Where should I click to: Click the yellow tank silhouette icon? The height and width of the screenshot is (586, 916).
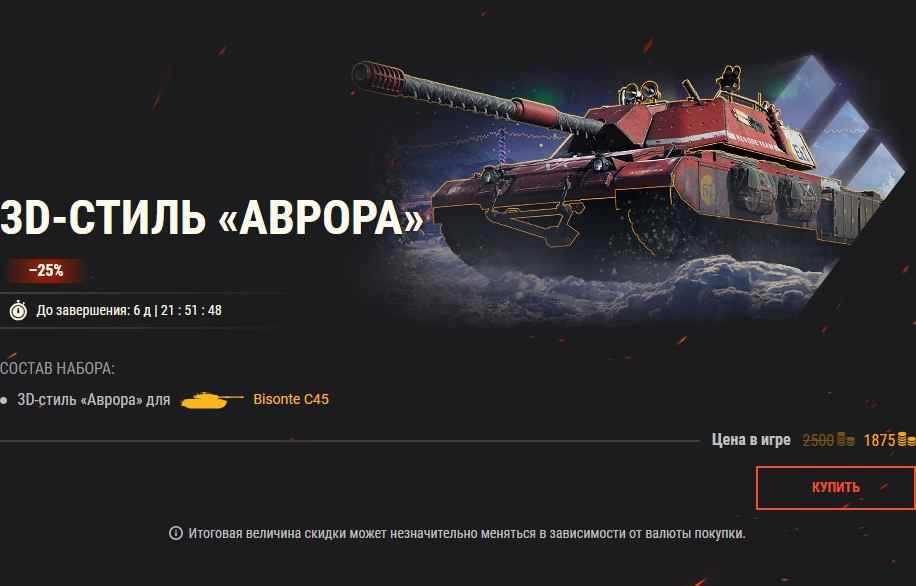[212, 400]
